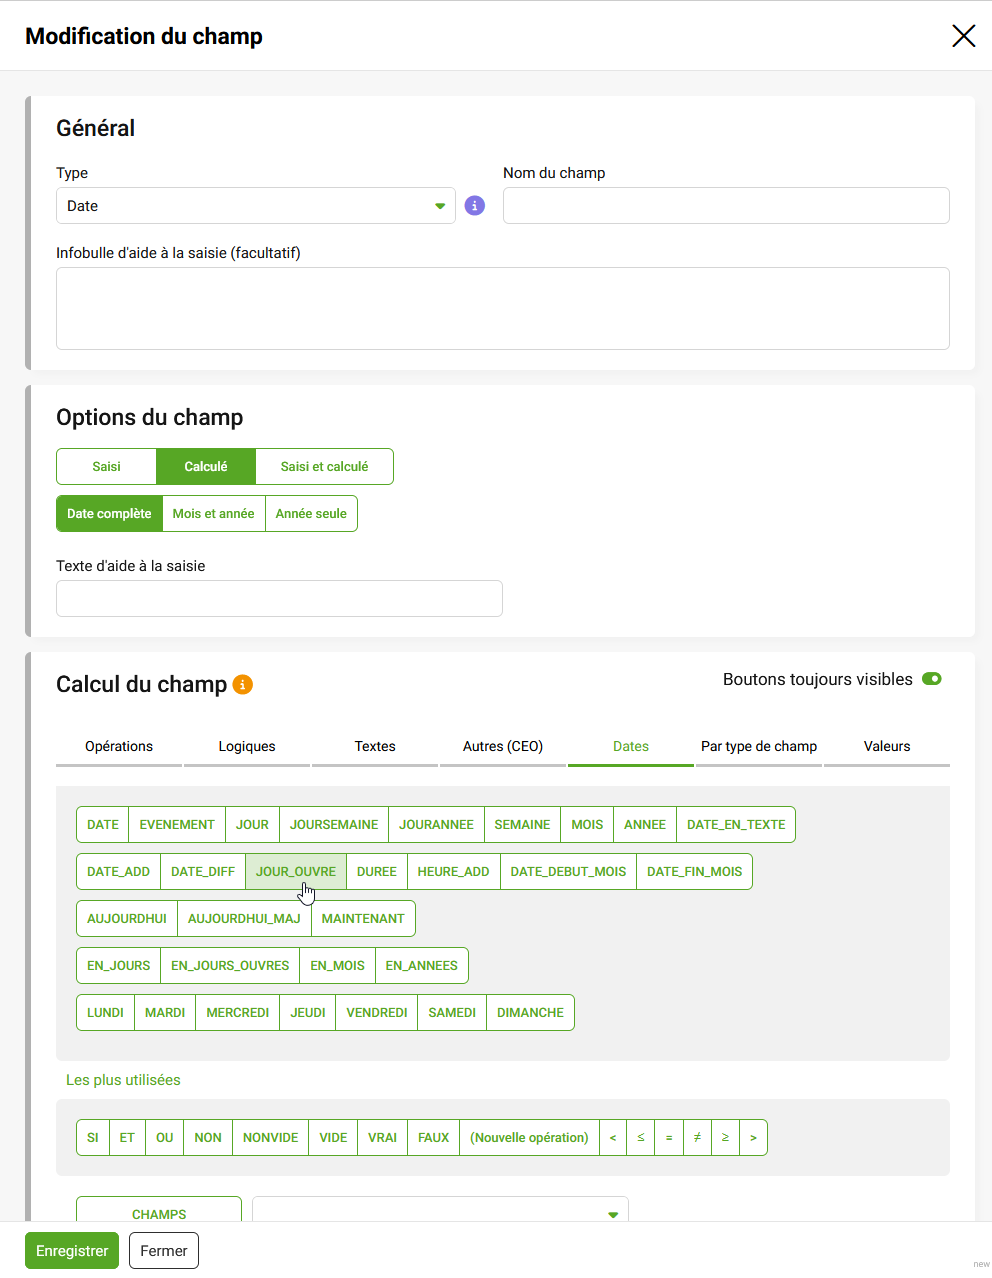Select the Par type de champ tab
The height and width of the screenshot is (1278, 992).
[x=759, y=747]
